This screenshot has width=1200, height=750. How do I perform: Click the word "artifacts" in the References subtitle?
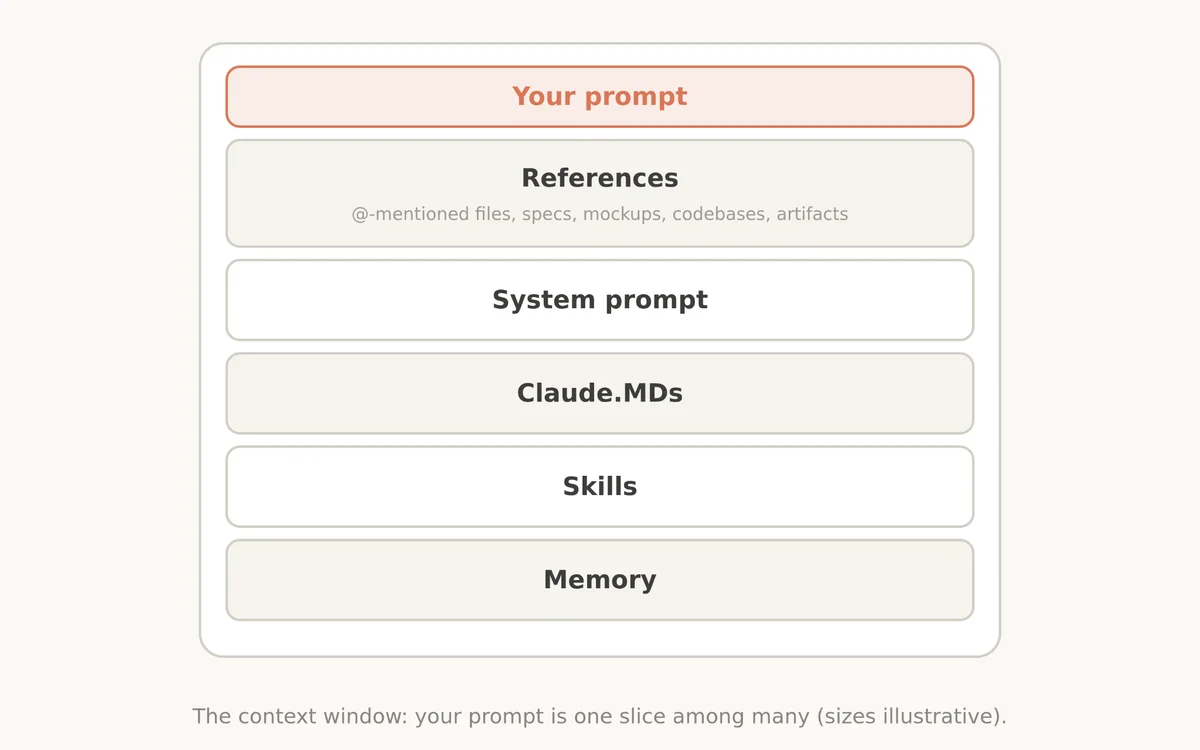tap(812, 214)
